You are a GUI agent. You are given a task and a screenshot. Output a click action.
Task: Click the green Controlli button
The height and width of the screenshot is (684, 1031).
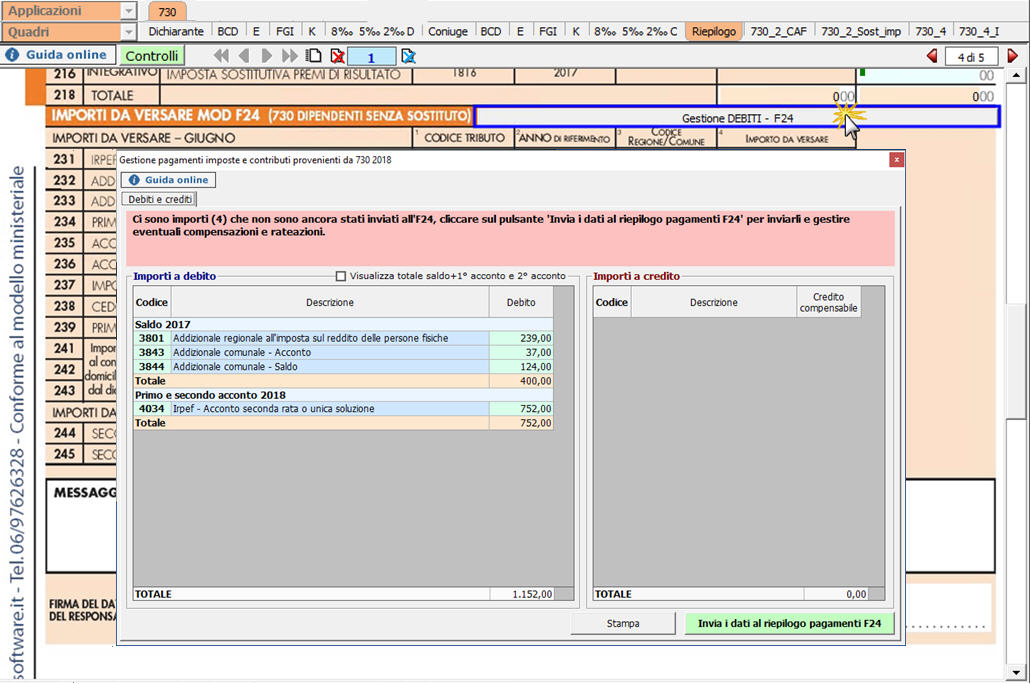[x=152, y=56]
